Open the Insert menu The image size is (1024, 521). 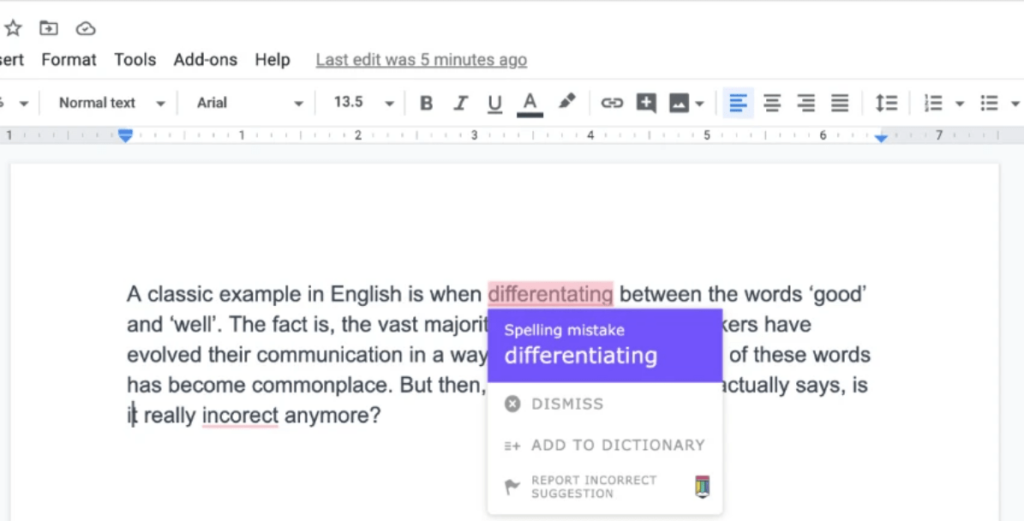(x=11, y=60)
